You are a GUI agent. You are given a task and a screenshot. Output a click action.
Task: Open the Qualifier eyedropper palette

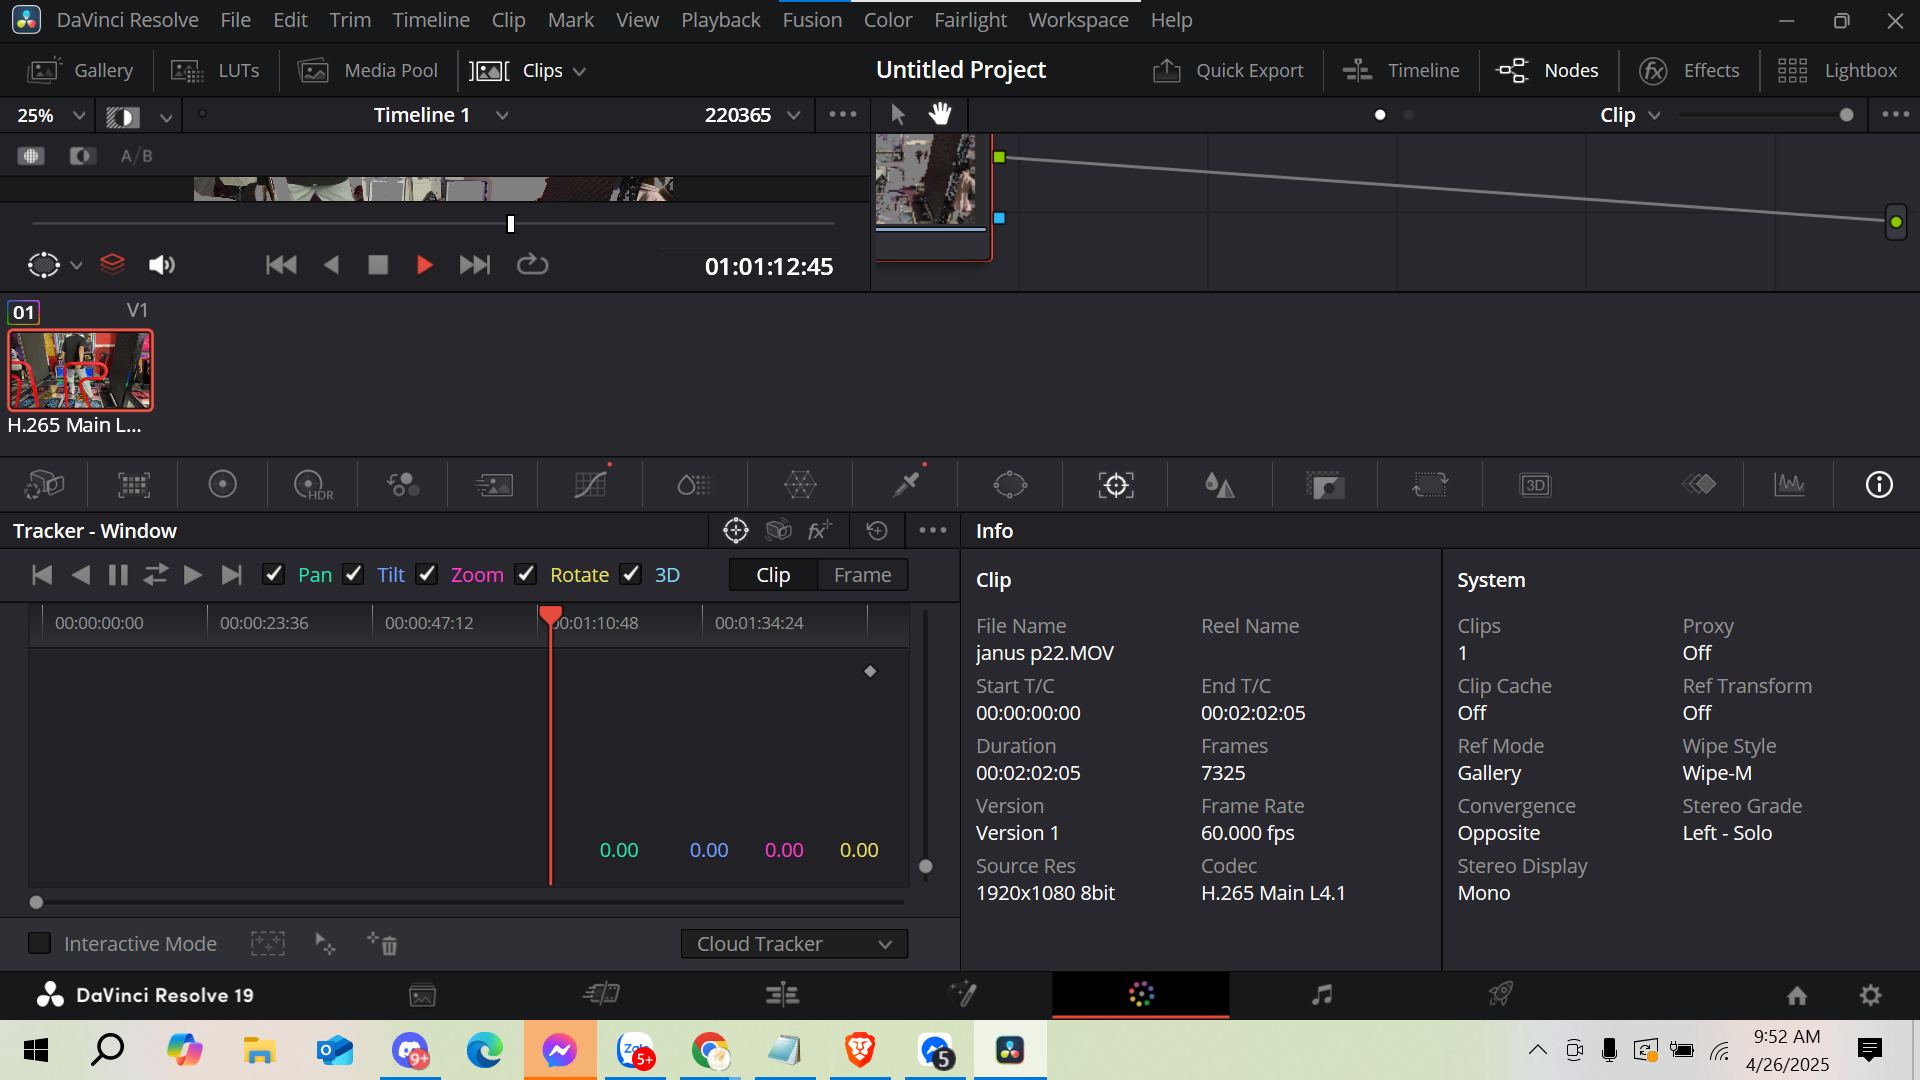907,485
